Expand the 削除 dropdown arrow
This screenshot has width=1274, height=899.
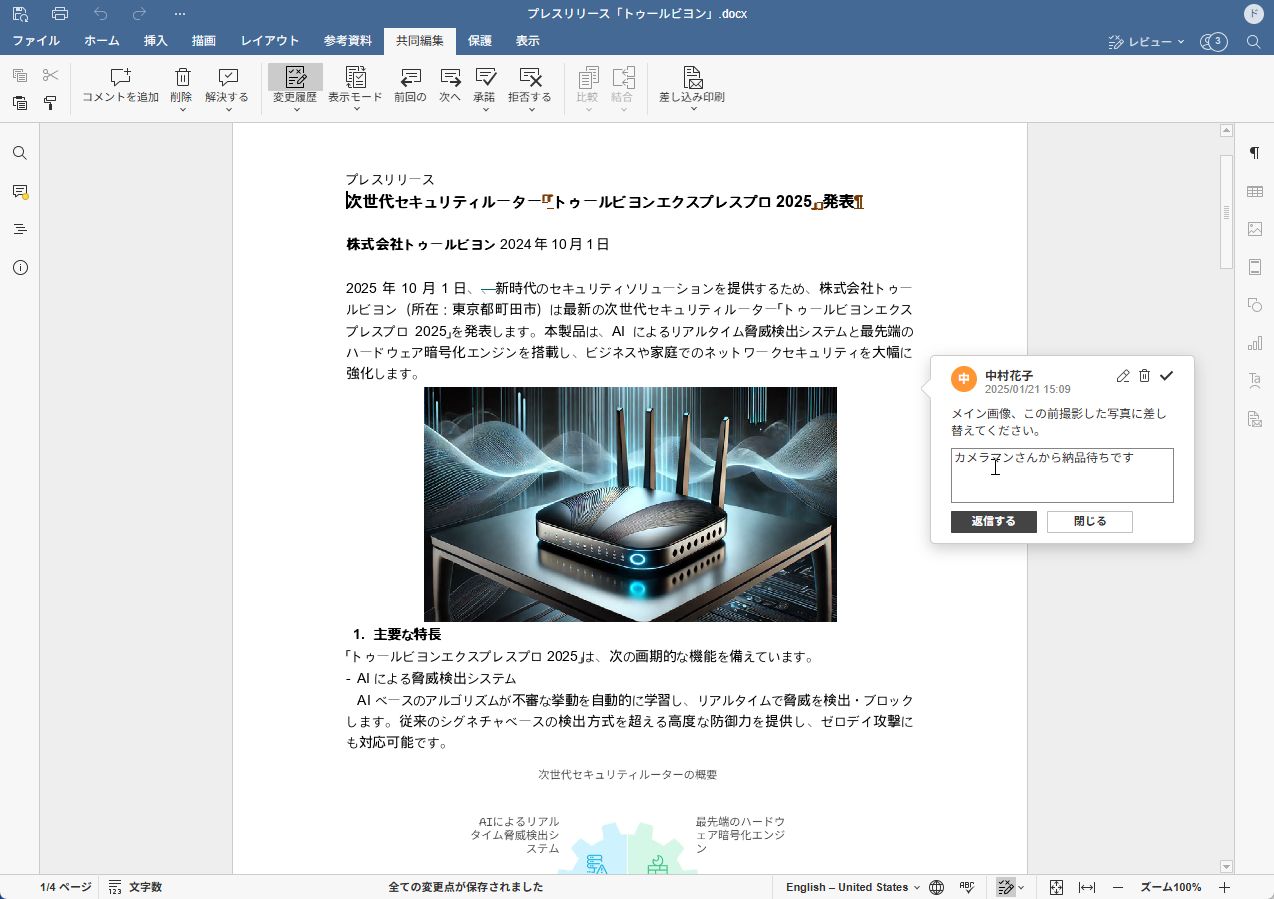(182, 109)
